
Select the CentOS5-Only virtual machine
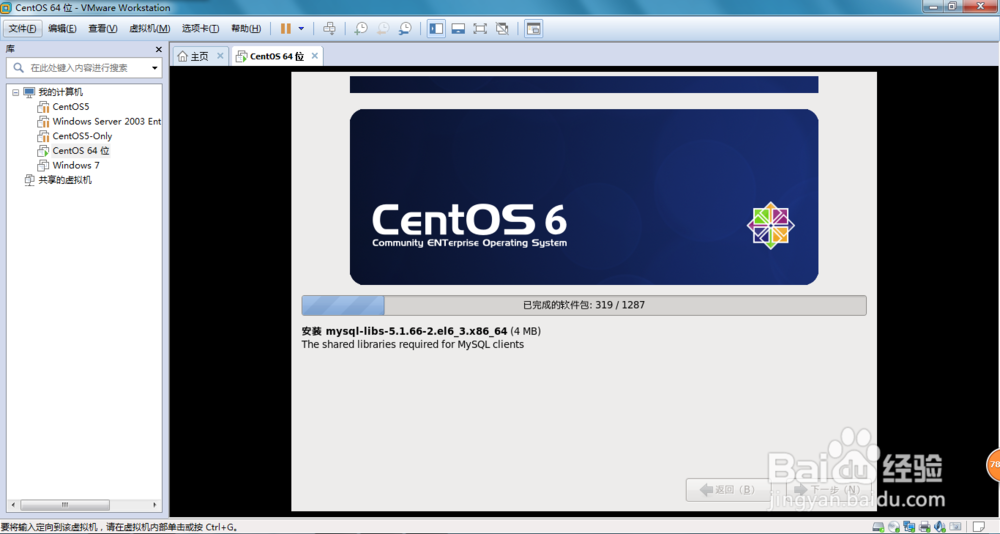tap(82, 136)
